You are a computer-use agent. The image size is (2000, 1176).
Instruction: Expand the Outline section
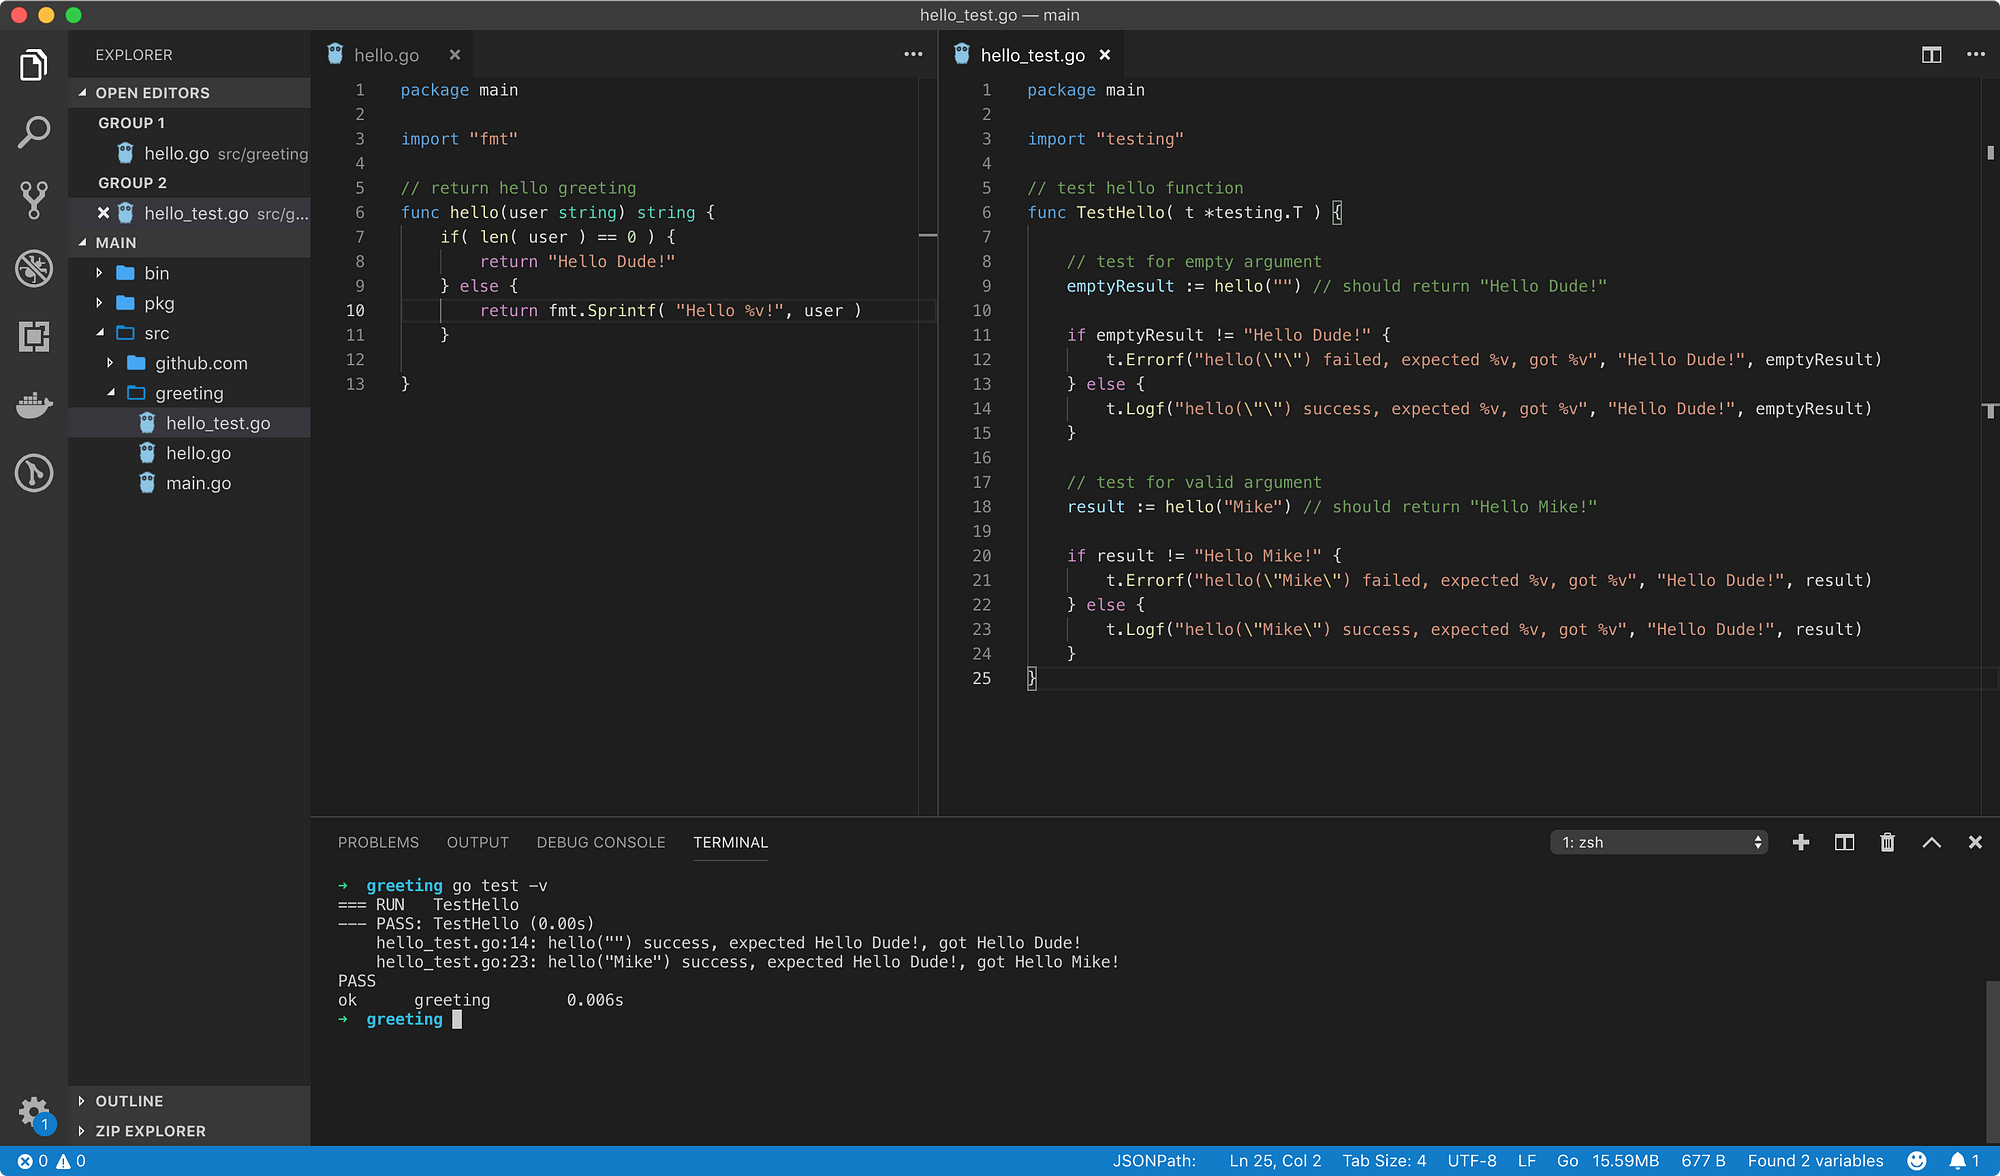point(189,1101)
